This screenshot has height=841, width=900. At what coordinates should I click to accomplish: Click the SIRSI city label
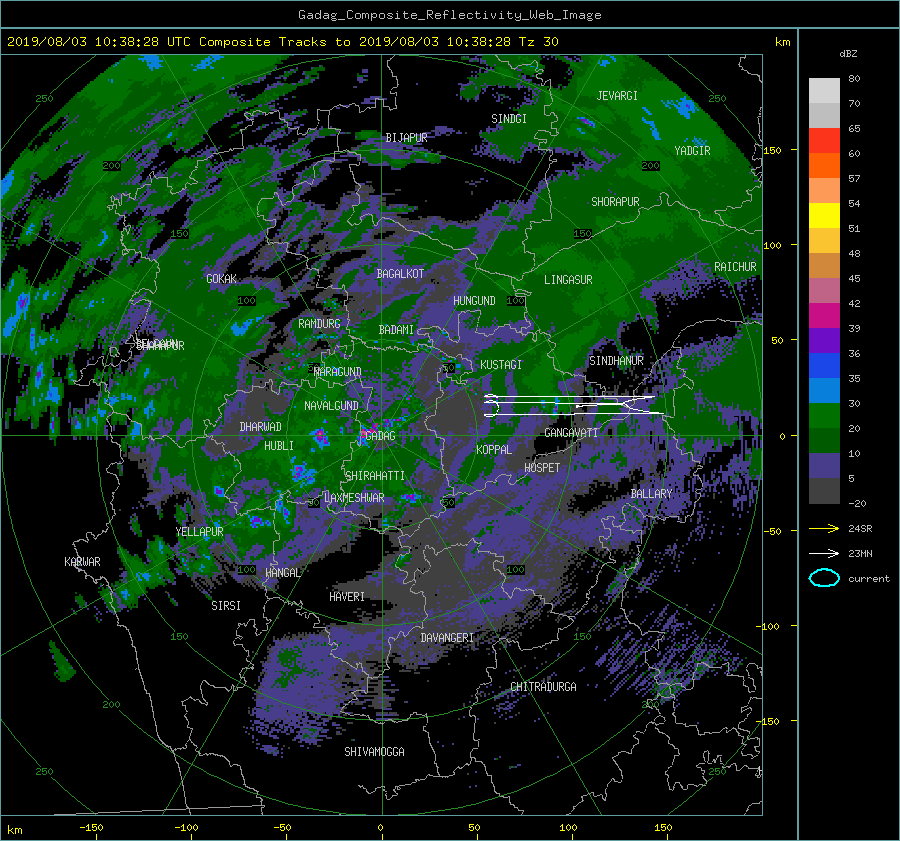point(226,606)
